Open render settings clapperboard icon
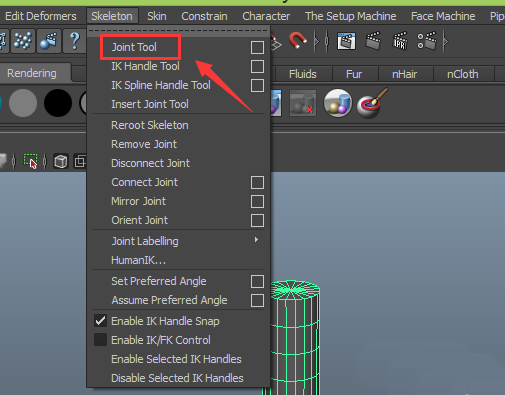The image size is (505, 395). tap(427, 41)
